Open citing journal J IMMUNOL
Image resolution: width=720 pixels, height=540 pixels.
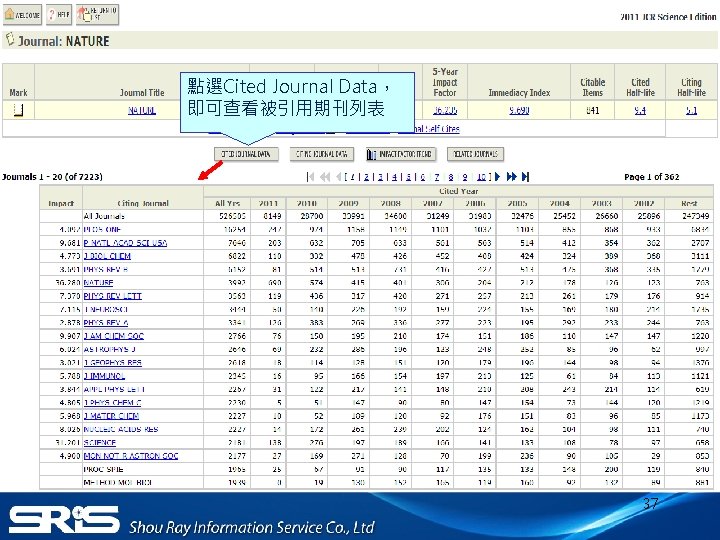click(x=104, y=376)
